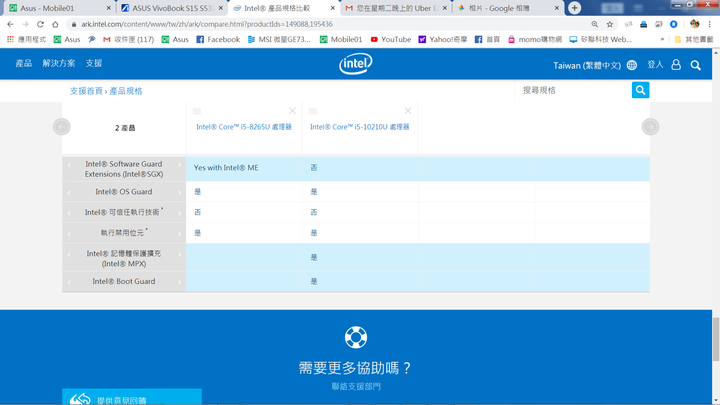Image resolution: width=720 pixels, height=405 pixels.
Task: Close the Intel product comparison tab
Action: (333, 8)
